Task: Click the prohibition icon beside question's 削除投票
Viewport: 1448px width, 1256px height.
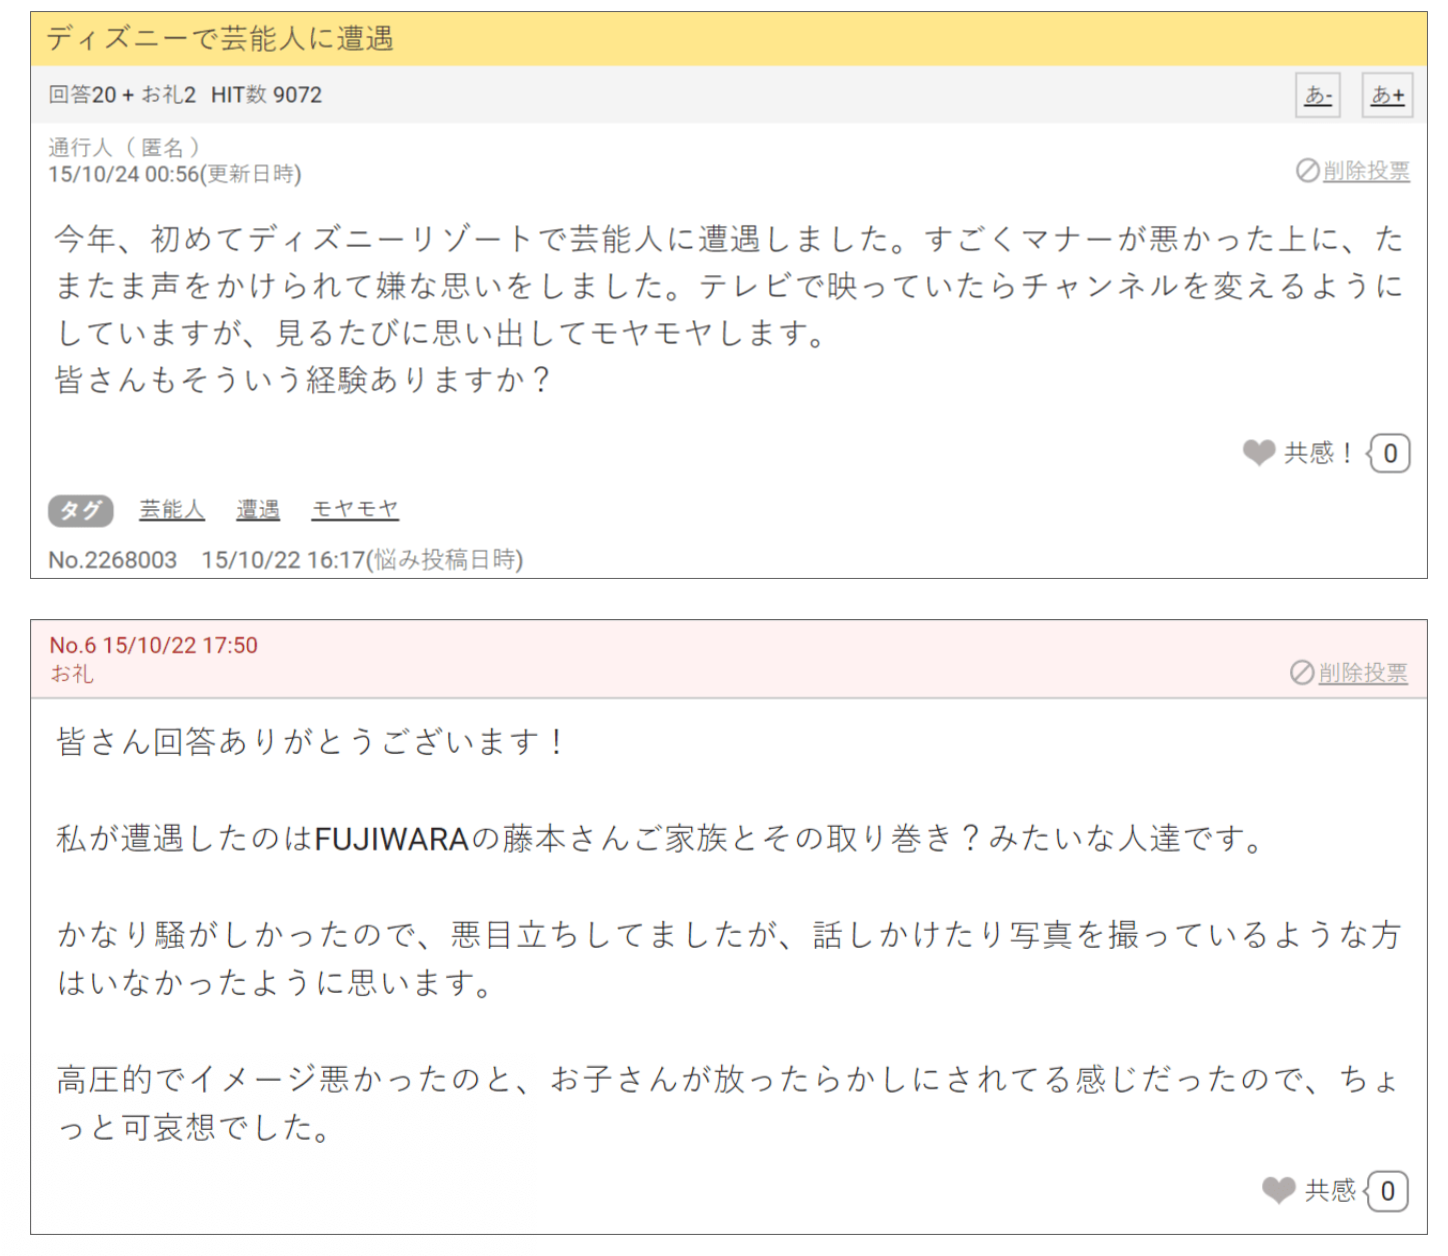Action: [x=1307, y=171]
